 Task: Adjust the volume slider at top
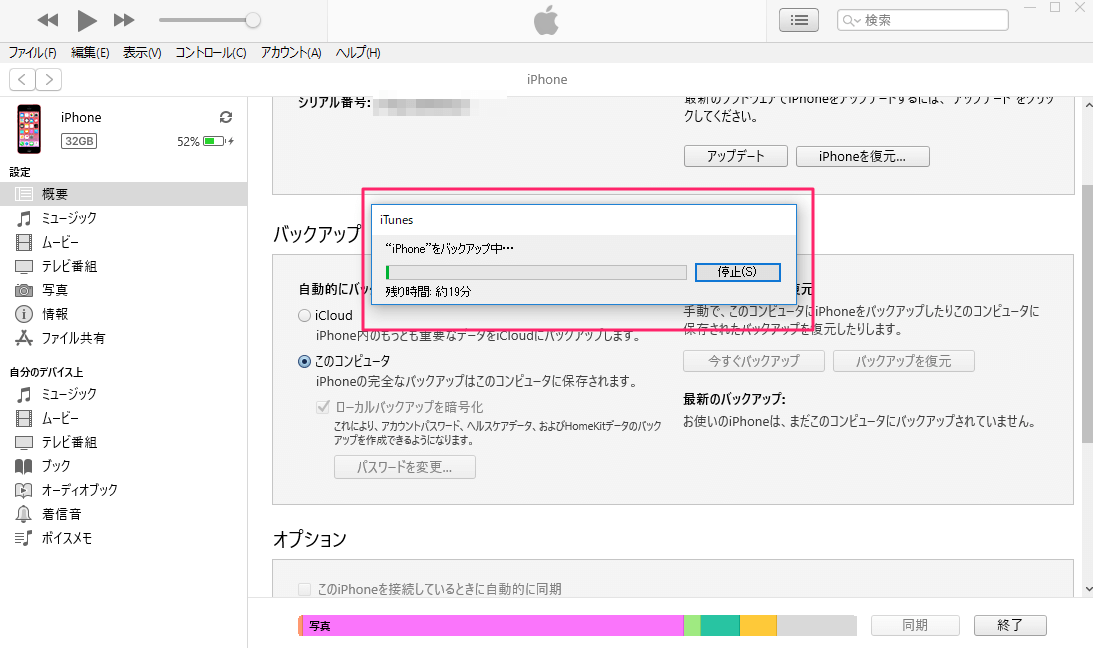(253, 20)
